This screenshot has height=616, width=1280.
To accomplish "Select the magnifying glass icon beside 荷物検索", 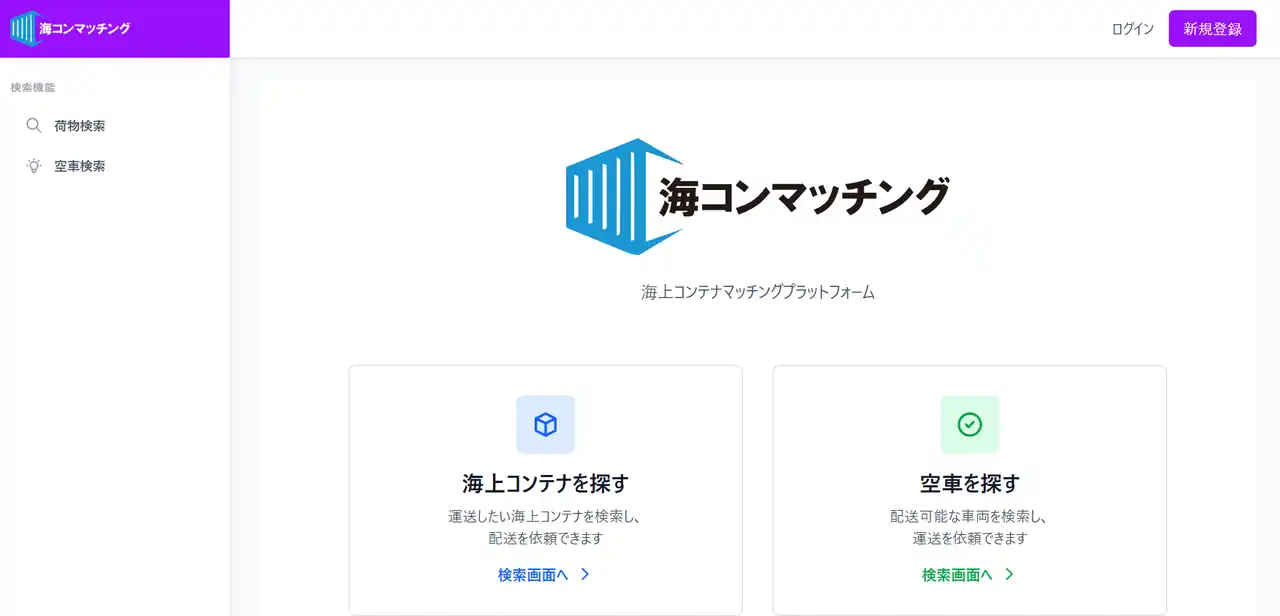I will pos(34,125).
